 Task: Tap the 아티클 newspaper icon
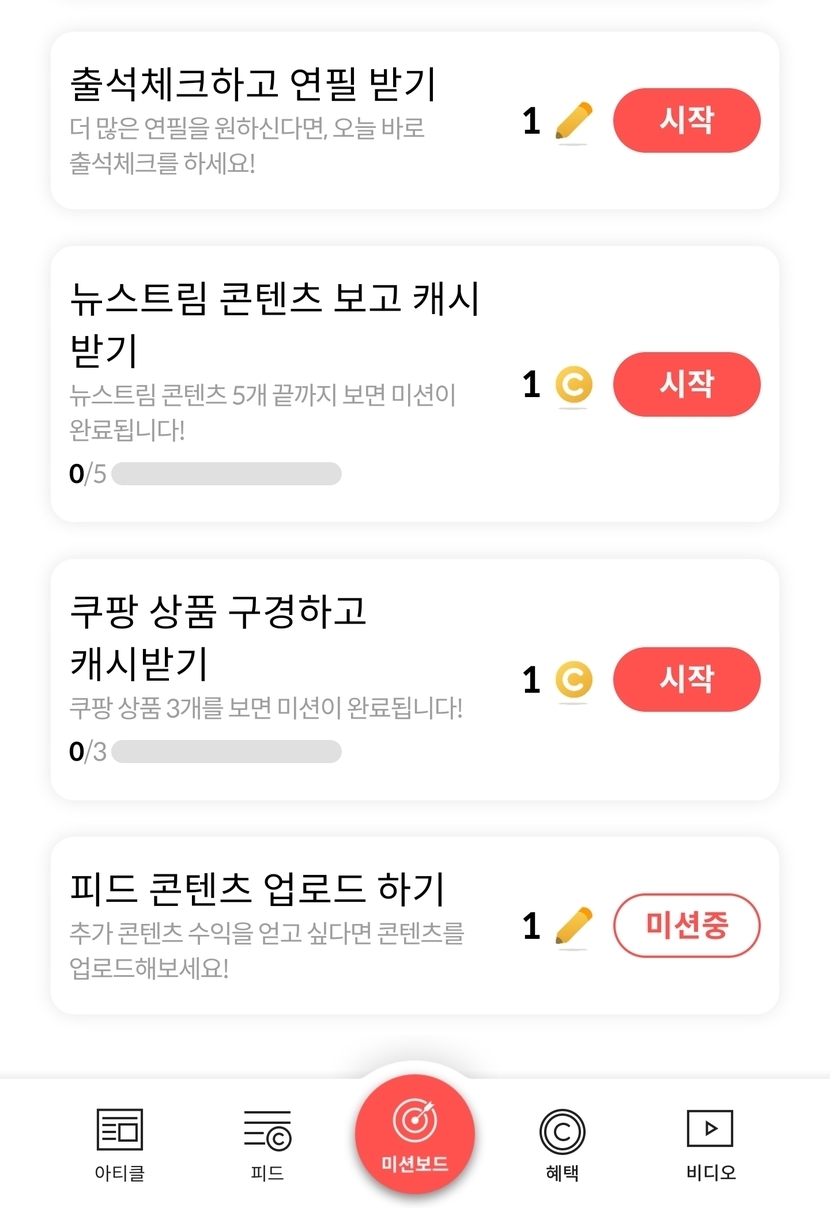120,1130
